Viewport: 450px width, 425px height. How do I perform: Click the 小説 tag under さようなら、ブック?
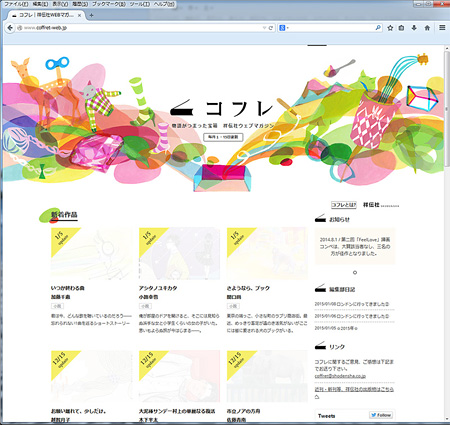pos(233,306)
